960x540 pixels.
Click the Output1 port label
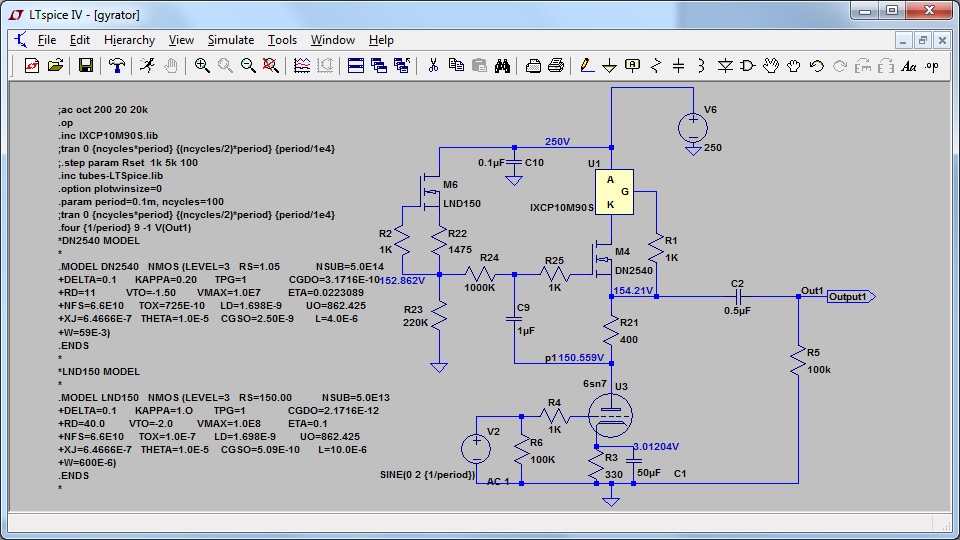[x=851, y=297]
